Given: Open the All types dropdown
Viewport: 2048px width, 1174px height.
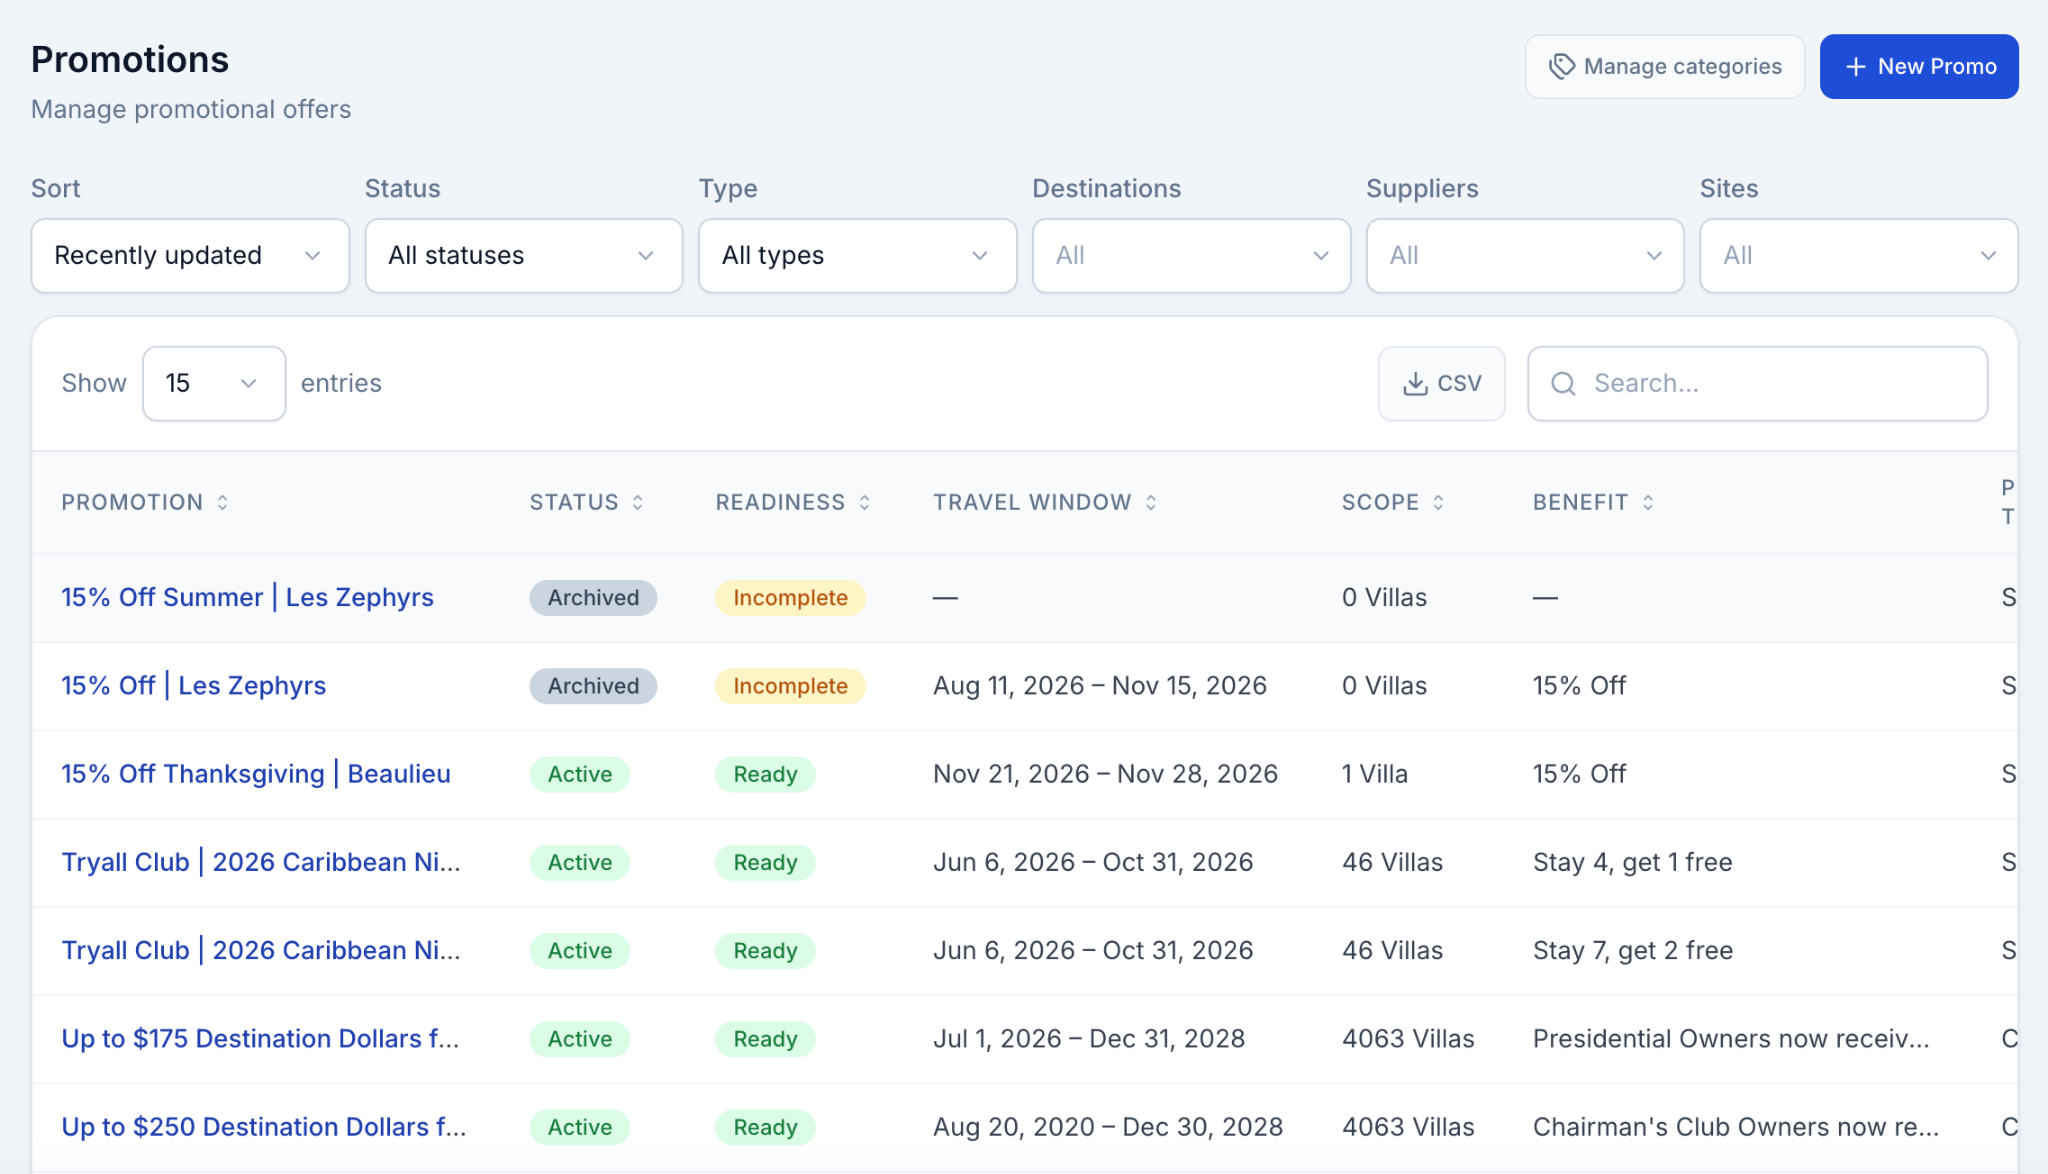Looking at the screenshot, I should pos(858,256).
